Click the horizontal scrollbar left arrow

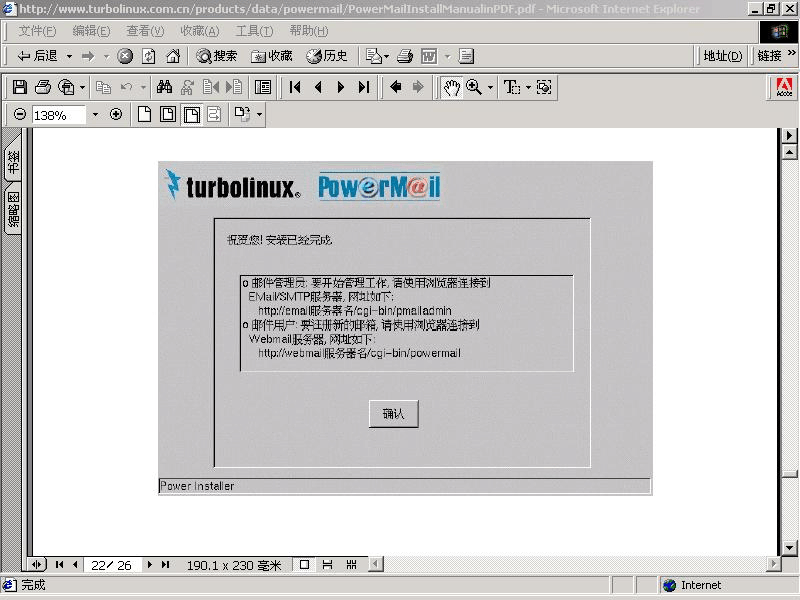[376, 564]
